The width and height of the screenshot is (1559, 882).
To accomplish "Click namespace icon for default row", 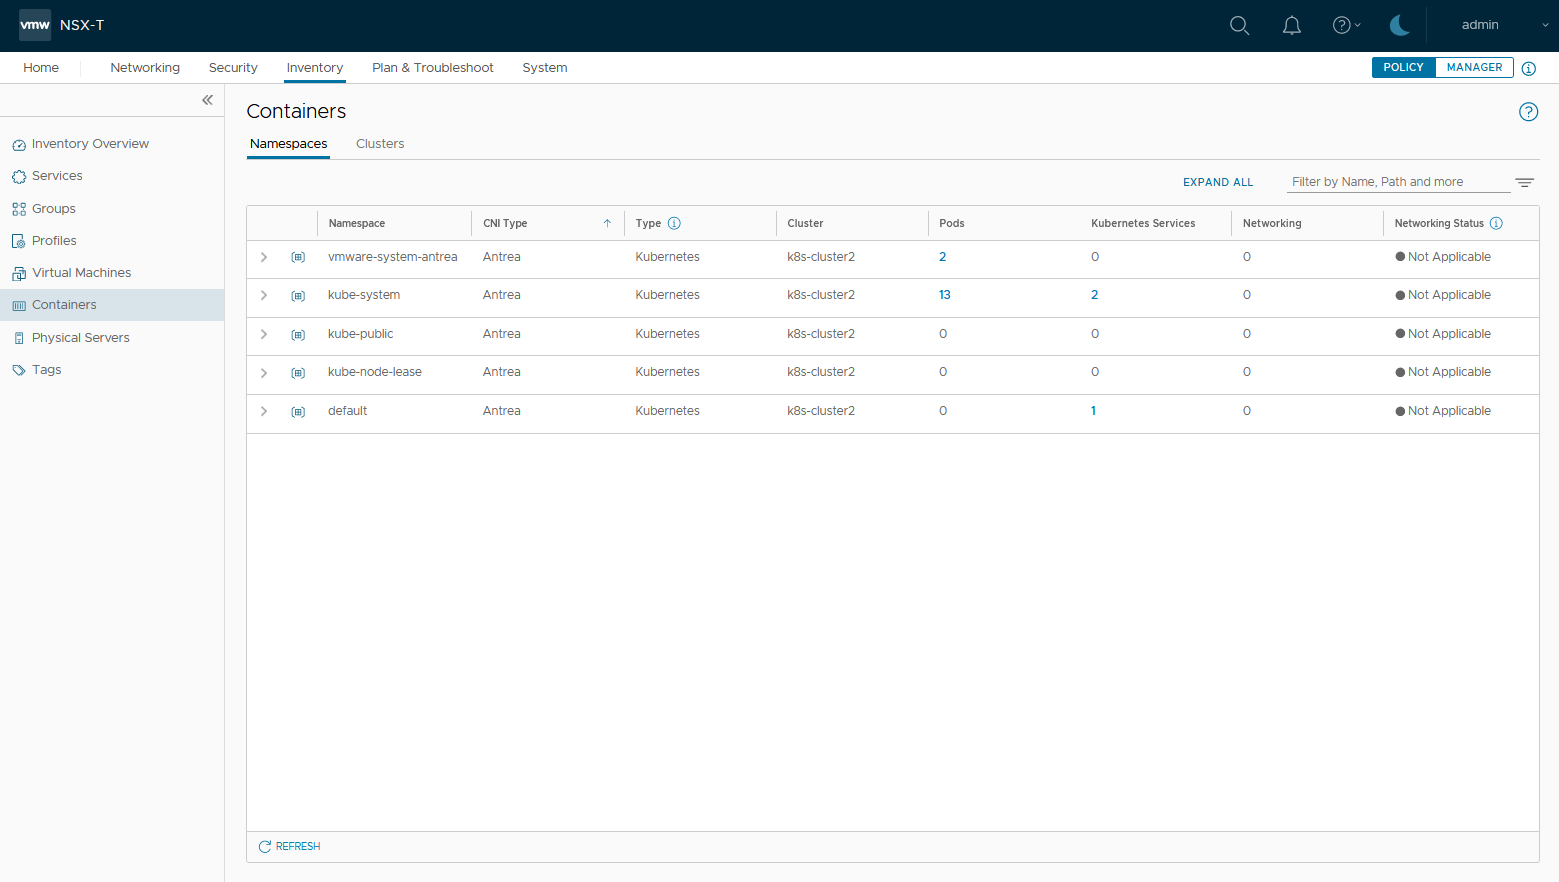I will point(298,411).
